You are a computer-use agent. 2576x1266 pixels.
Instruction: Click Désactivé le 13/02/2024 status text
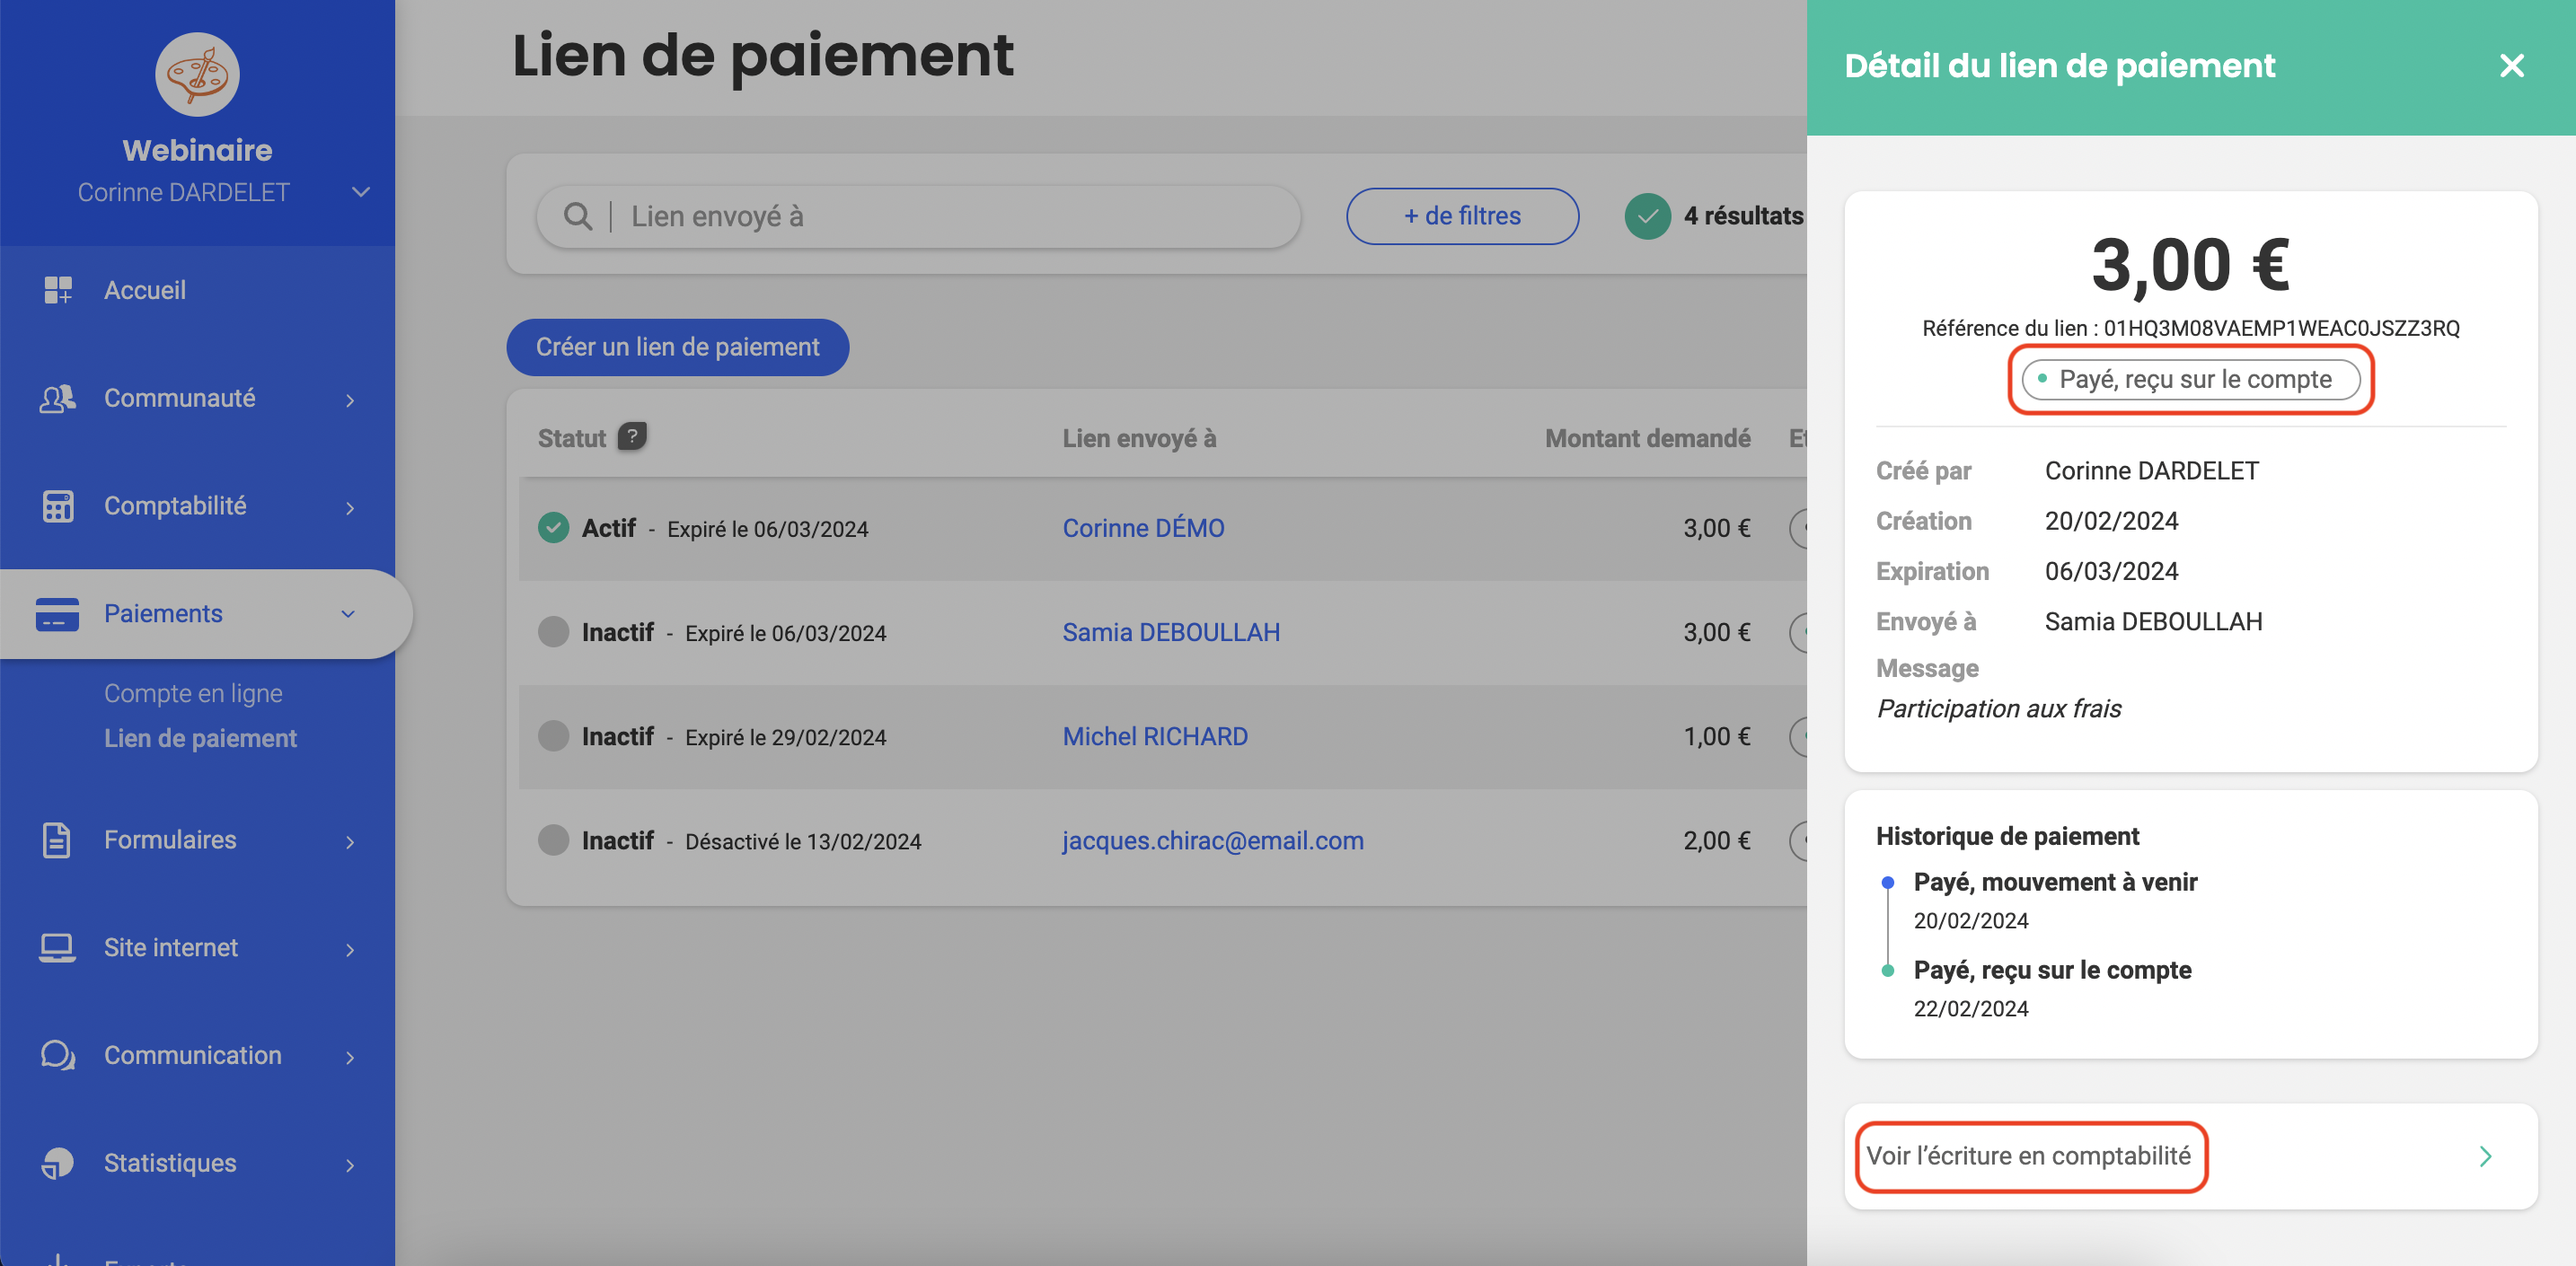(x=803, y=842)
